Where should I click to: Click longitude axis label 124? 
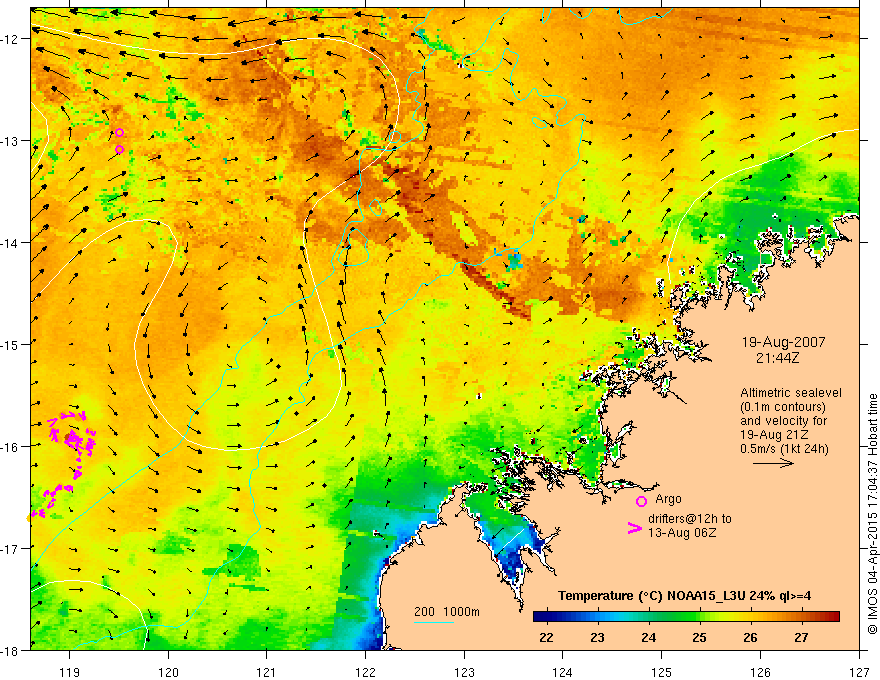pos(562,672)
